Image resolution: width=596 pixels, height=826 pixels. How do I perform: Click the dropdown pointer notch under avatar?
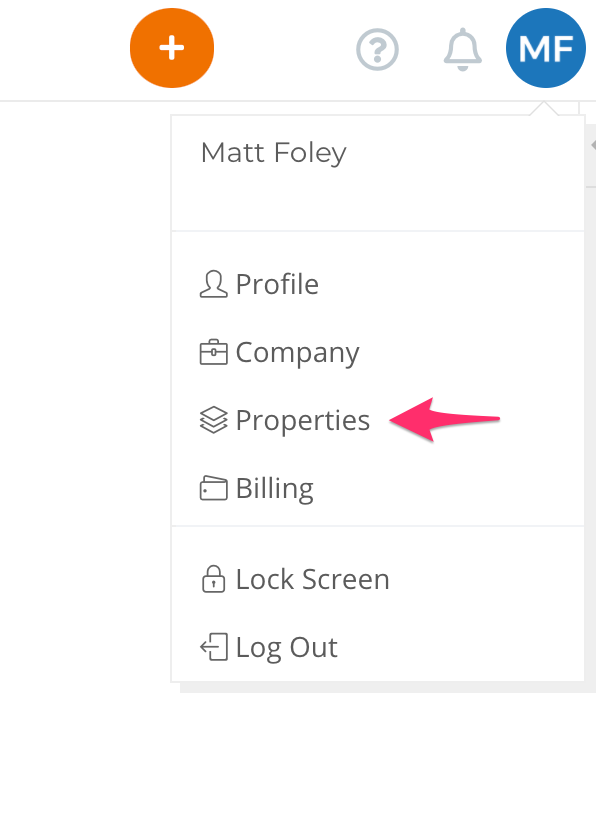[x=544, y=109]
